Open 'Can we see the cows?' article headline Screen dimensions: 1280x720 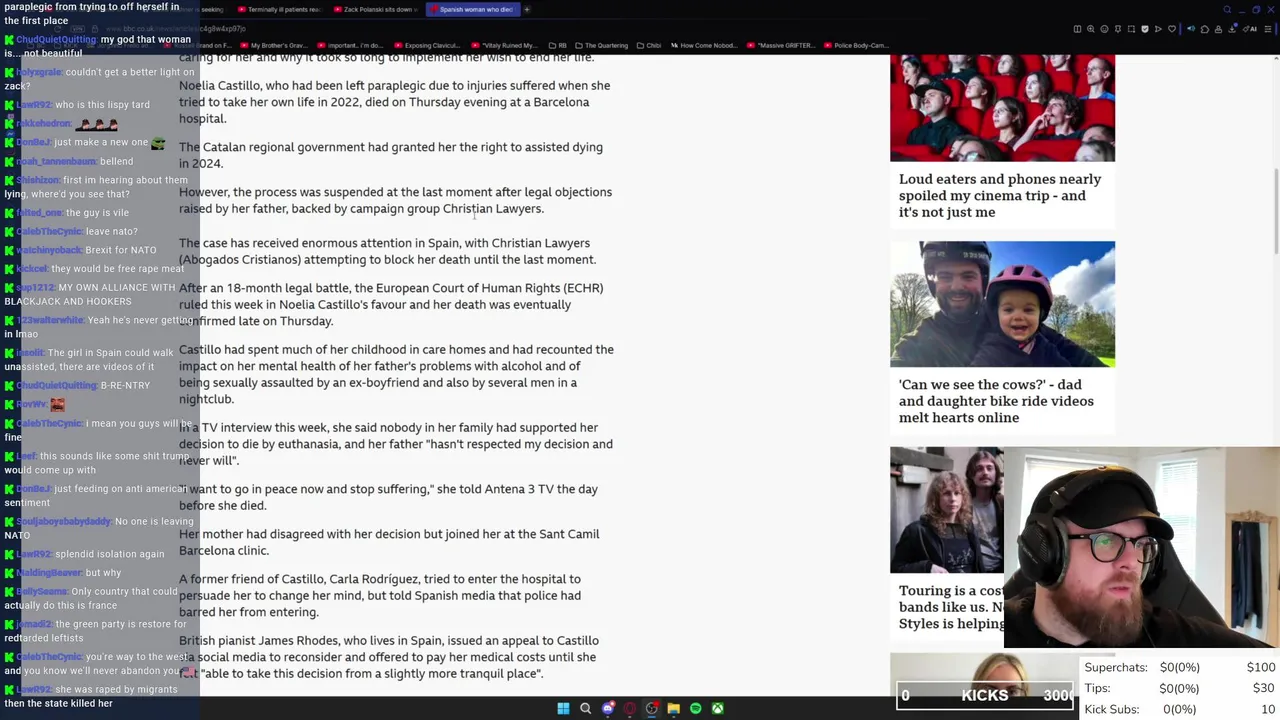(996, 401)
